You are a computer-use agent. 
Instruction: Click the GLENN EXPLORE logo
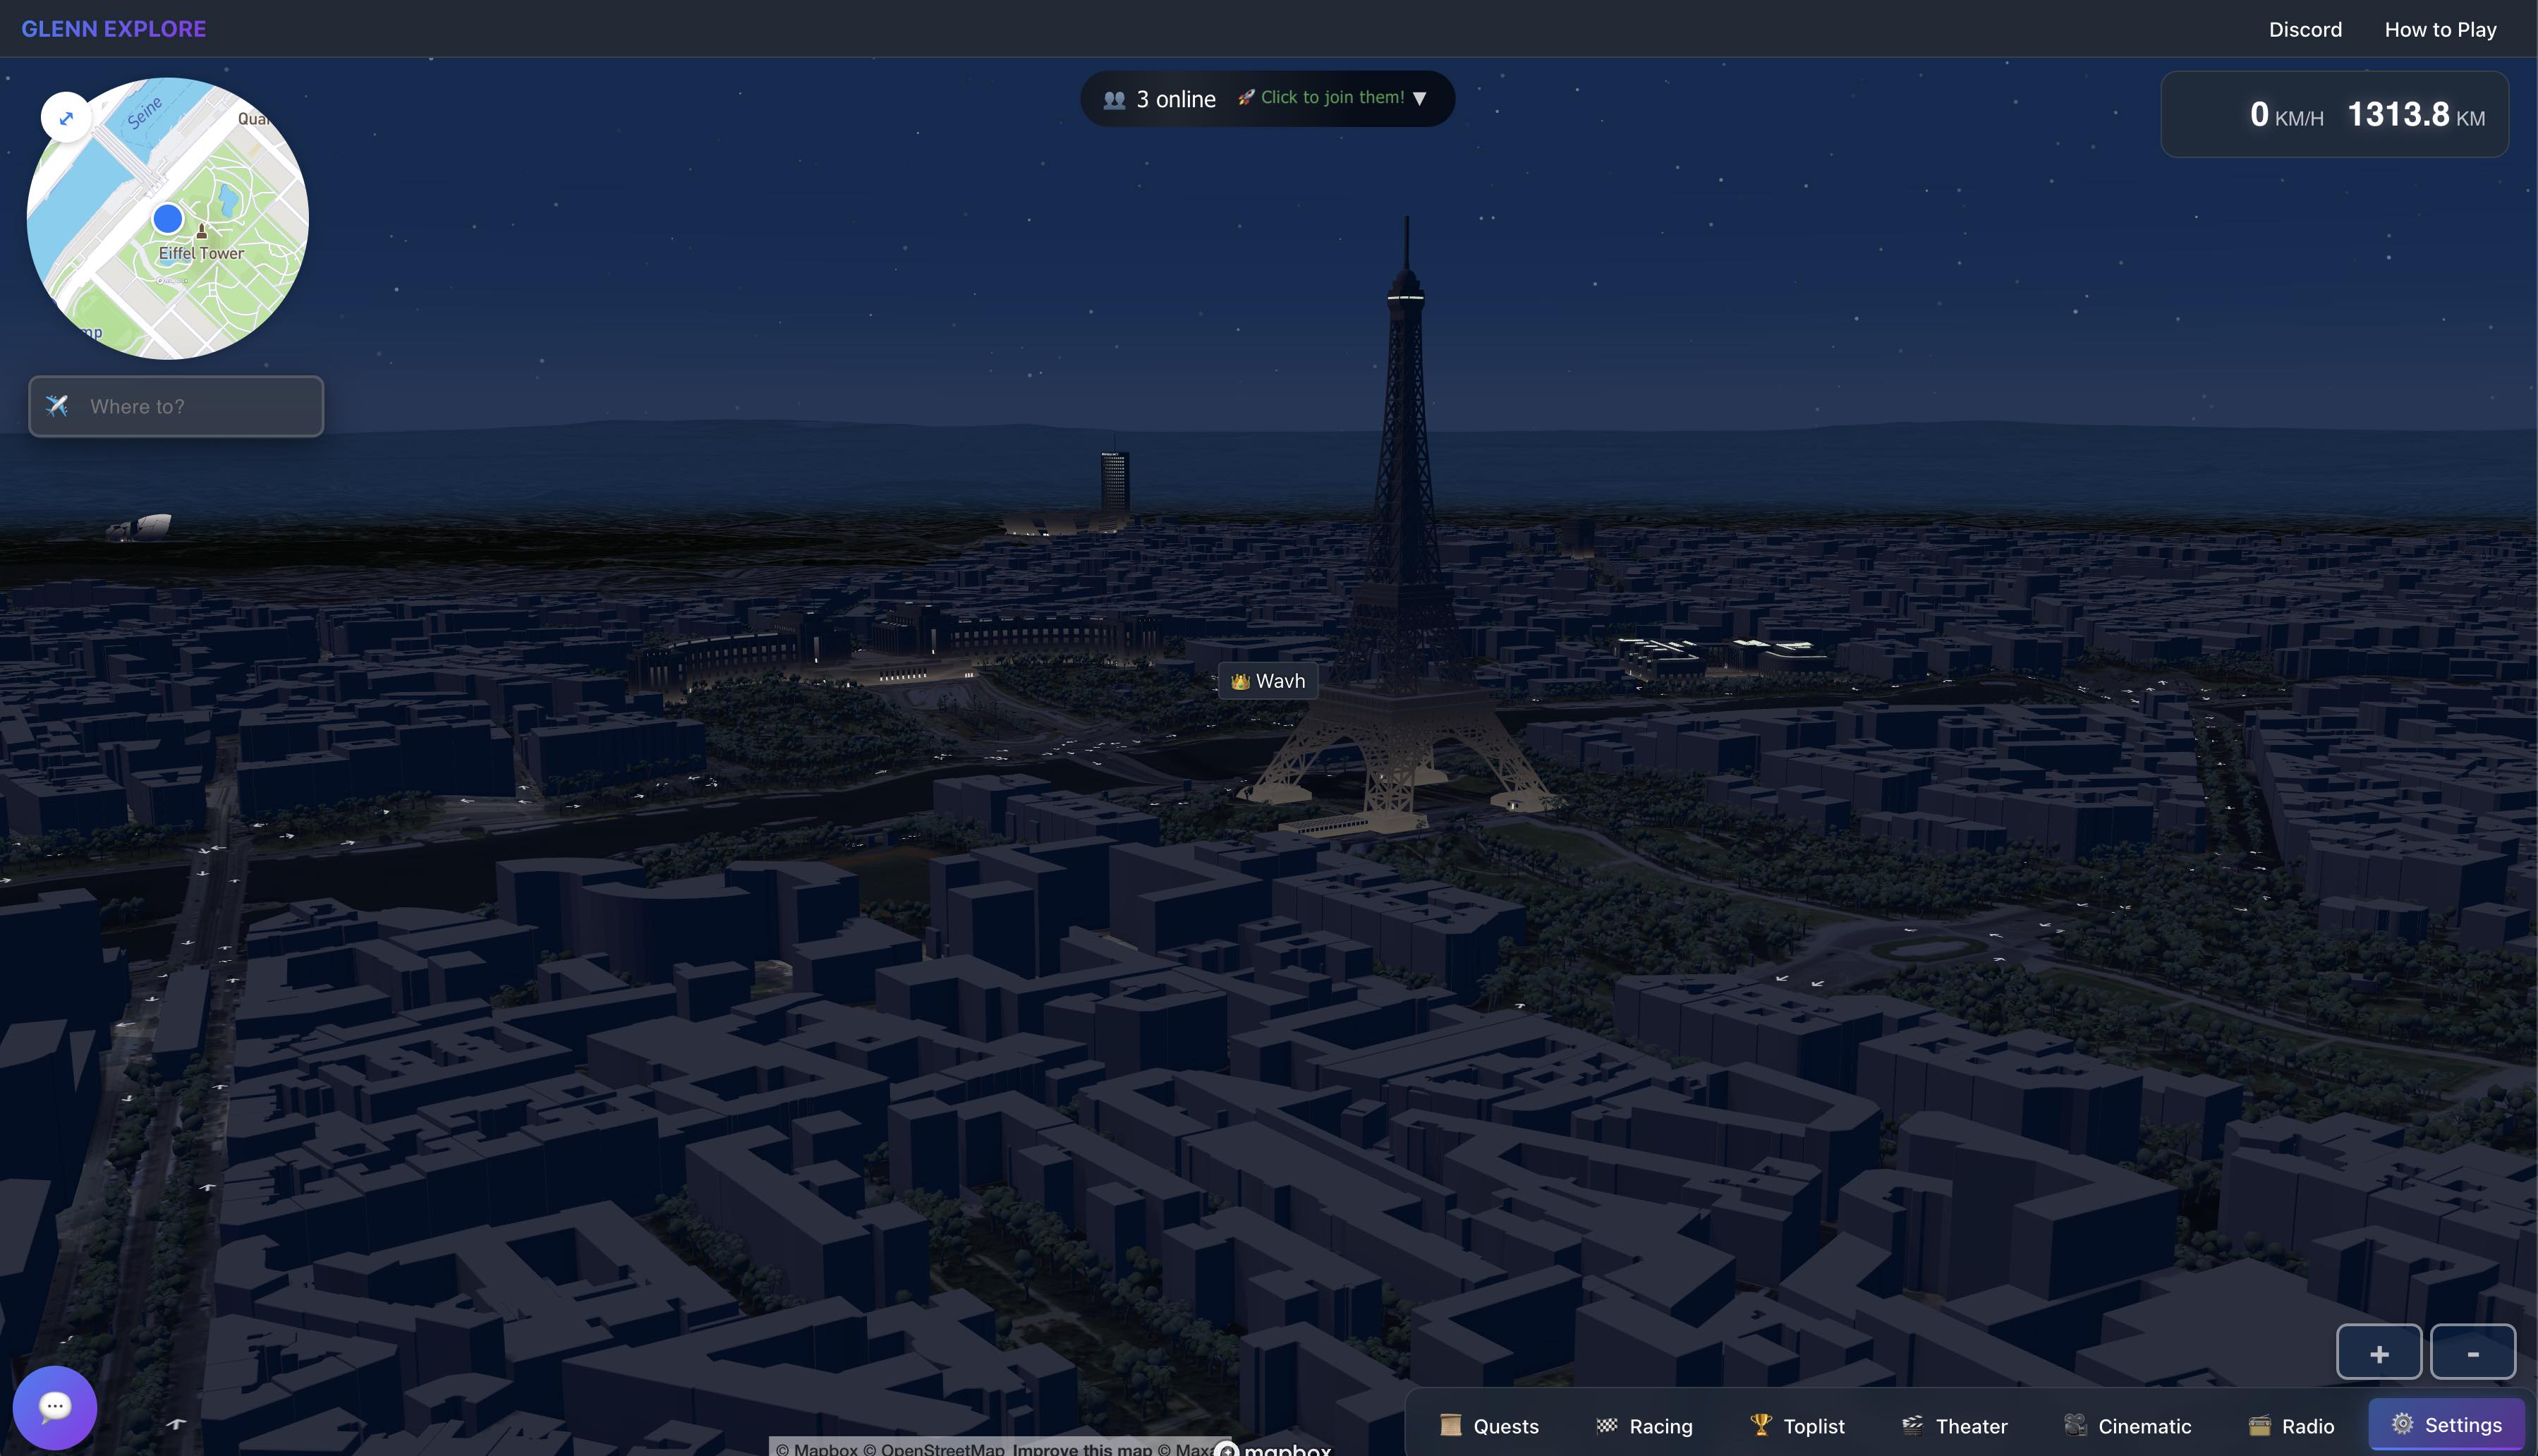point(113,28)
